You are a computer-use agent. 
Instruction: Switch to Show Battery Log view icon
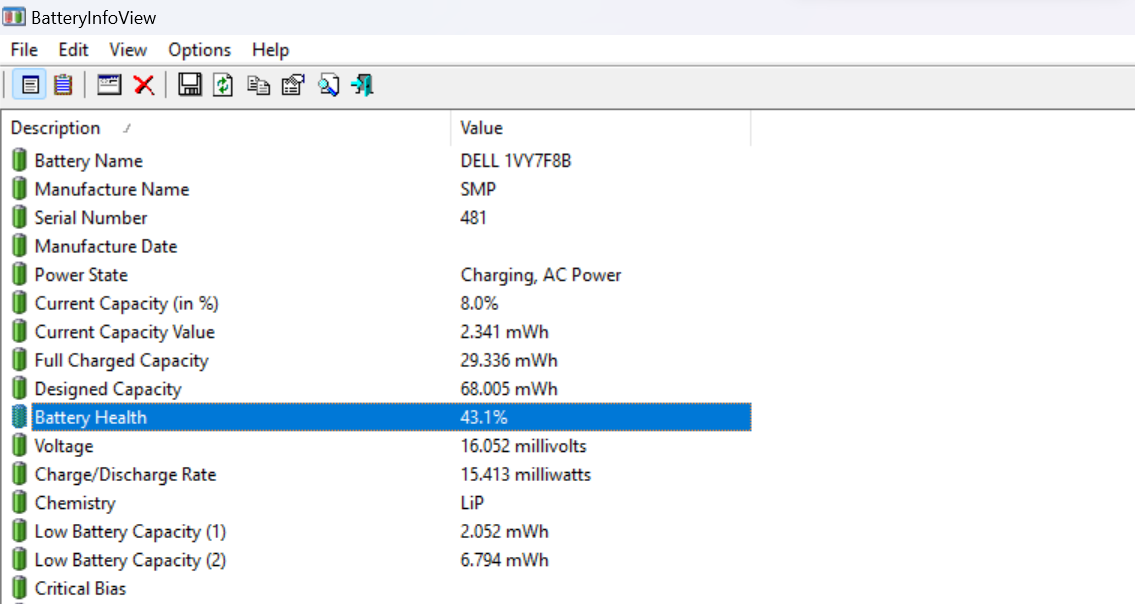63,85
